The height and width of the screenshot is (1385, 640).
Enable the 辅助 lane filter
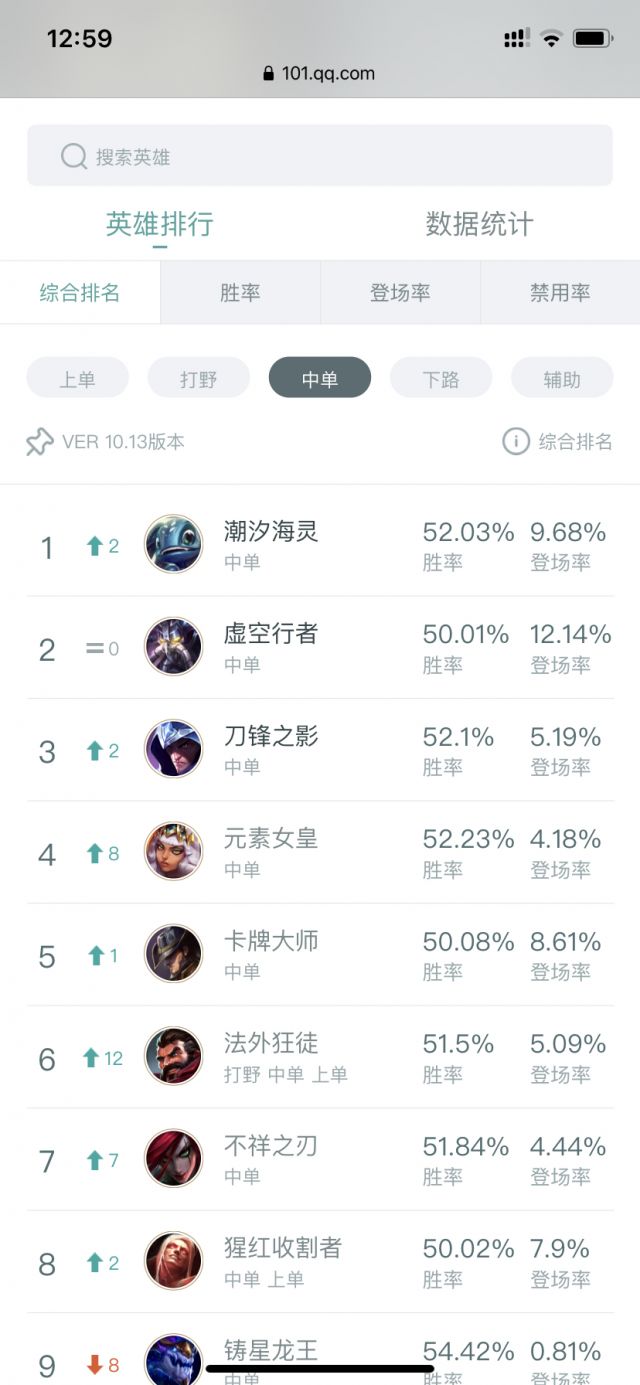pos(561,377)
